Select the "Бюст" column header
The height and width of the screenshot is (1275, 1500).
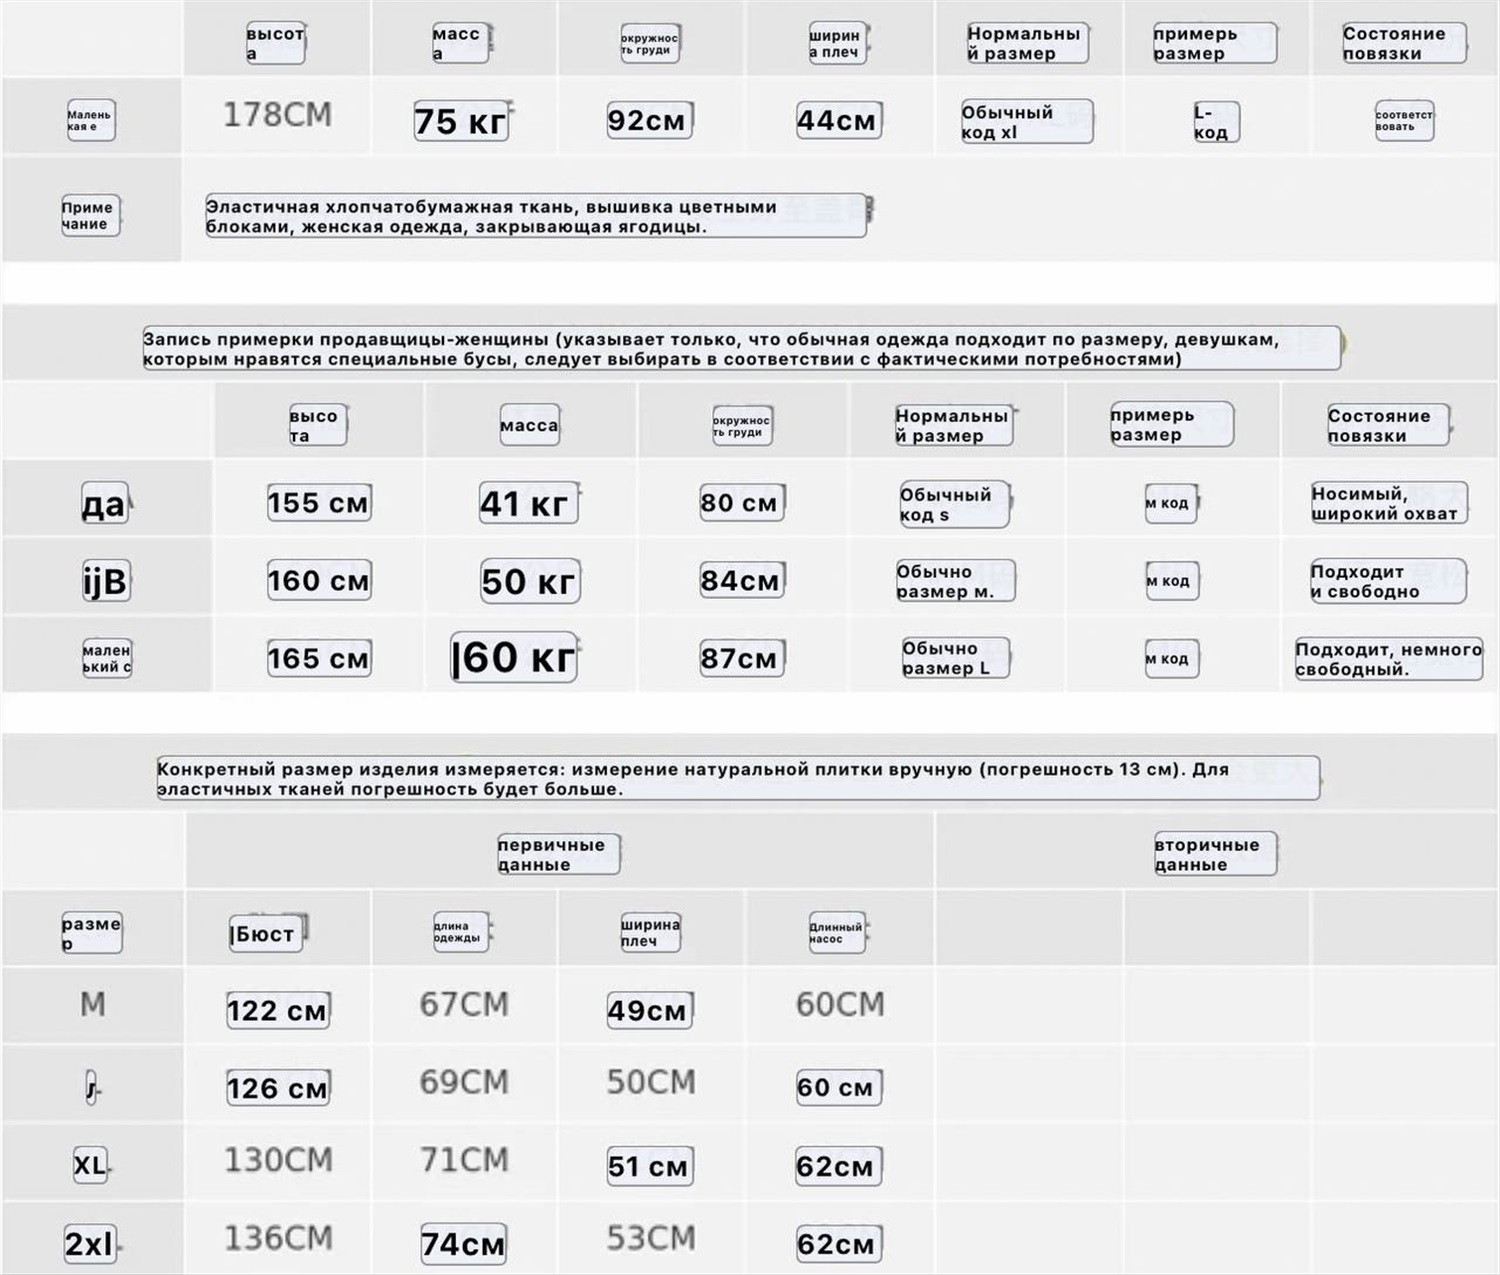tap(266, 933)
